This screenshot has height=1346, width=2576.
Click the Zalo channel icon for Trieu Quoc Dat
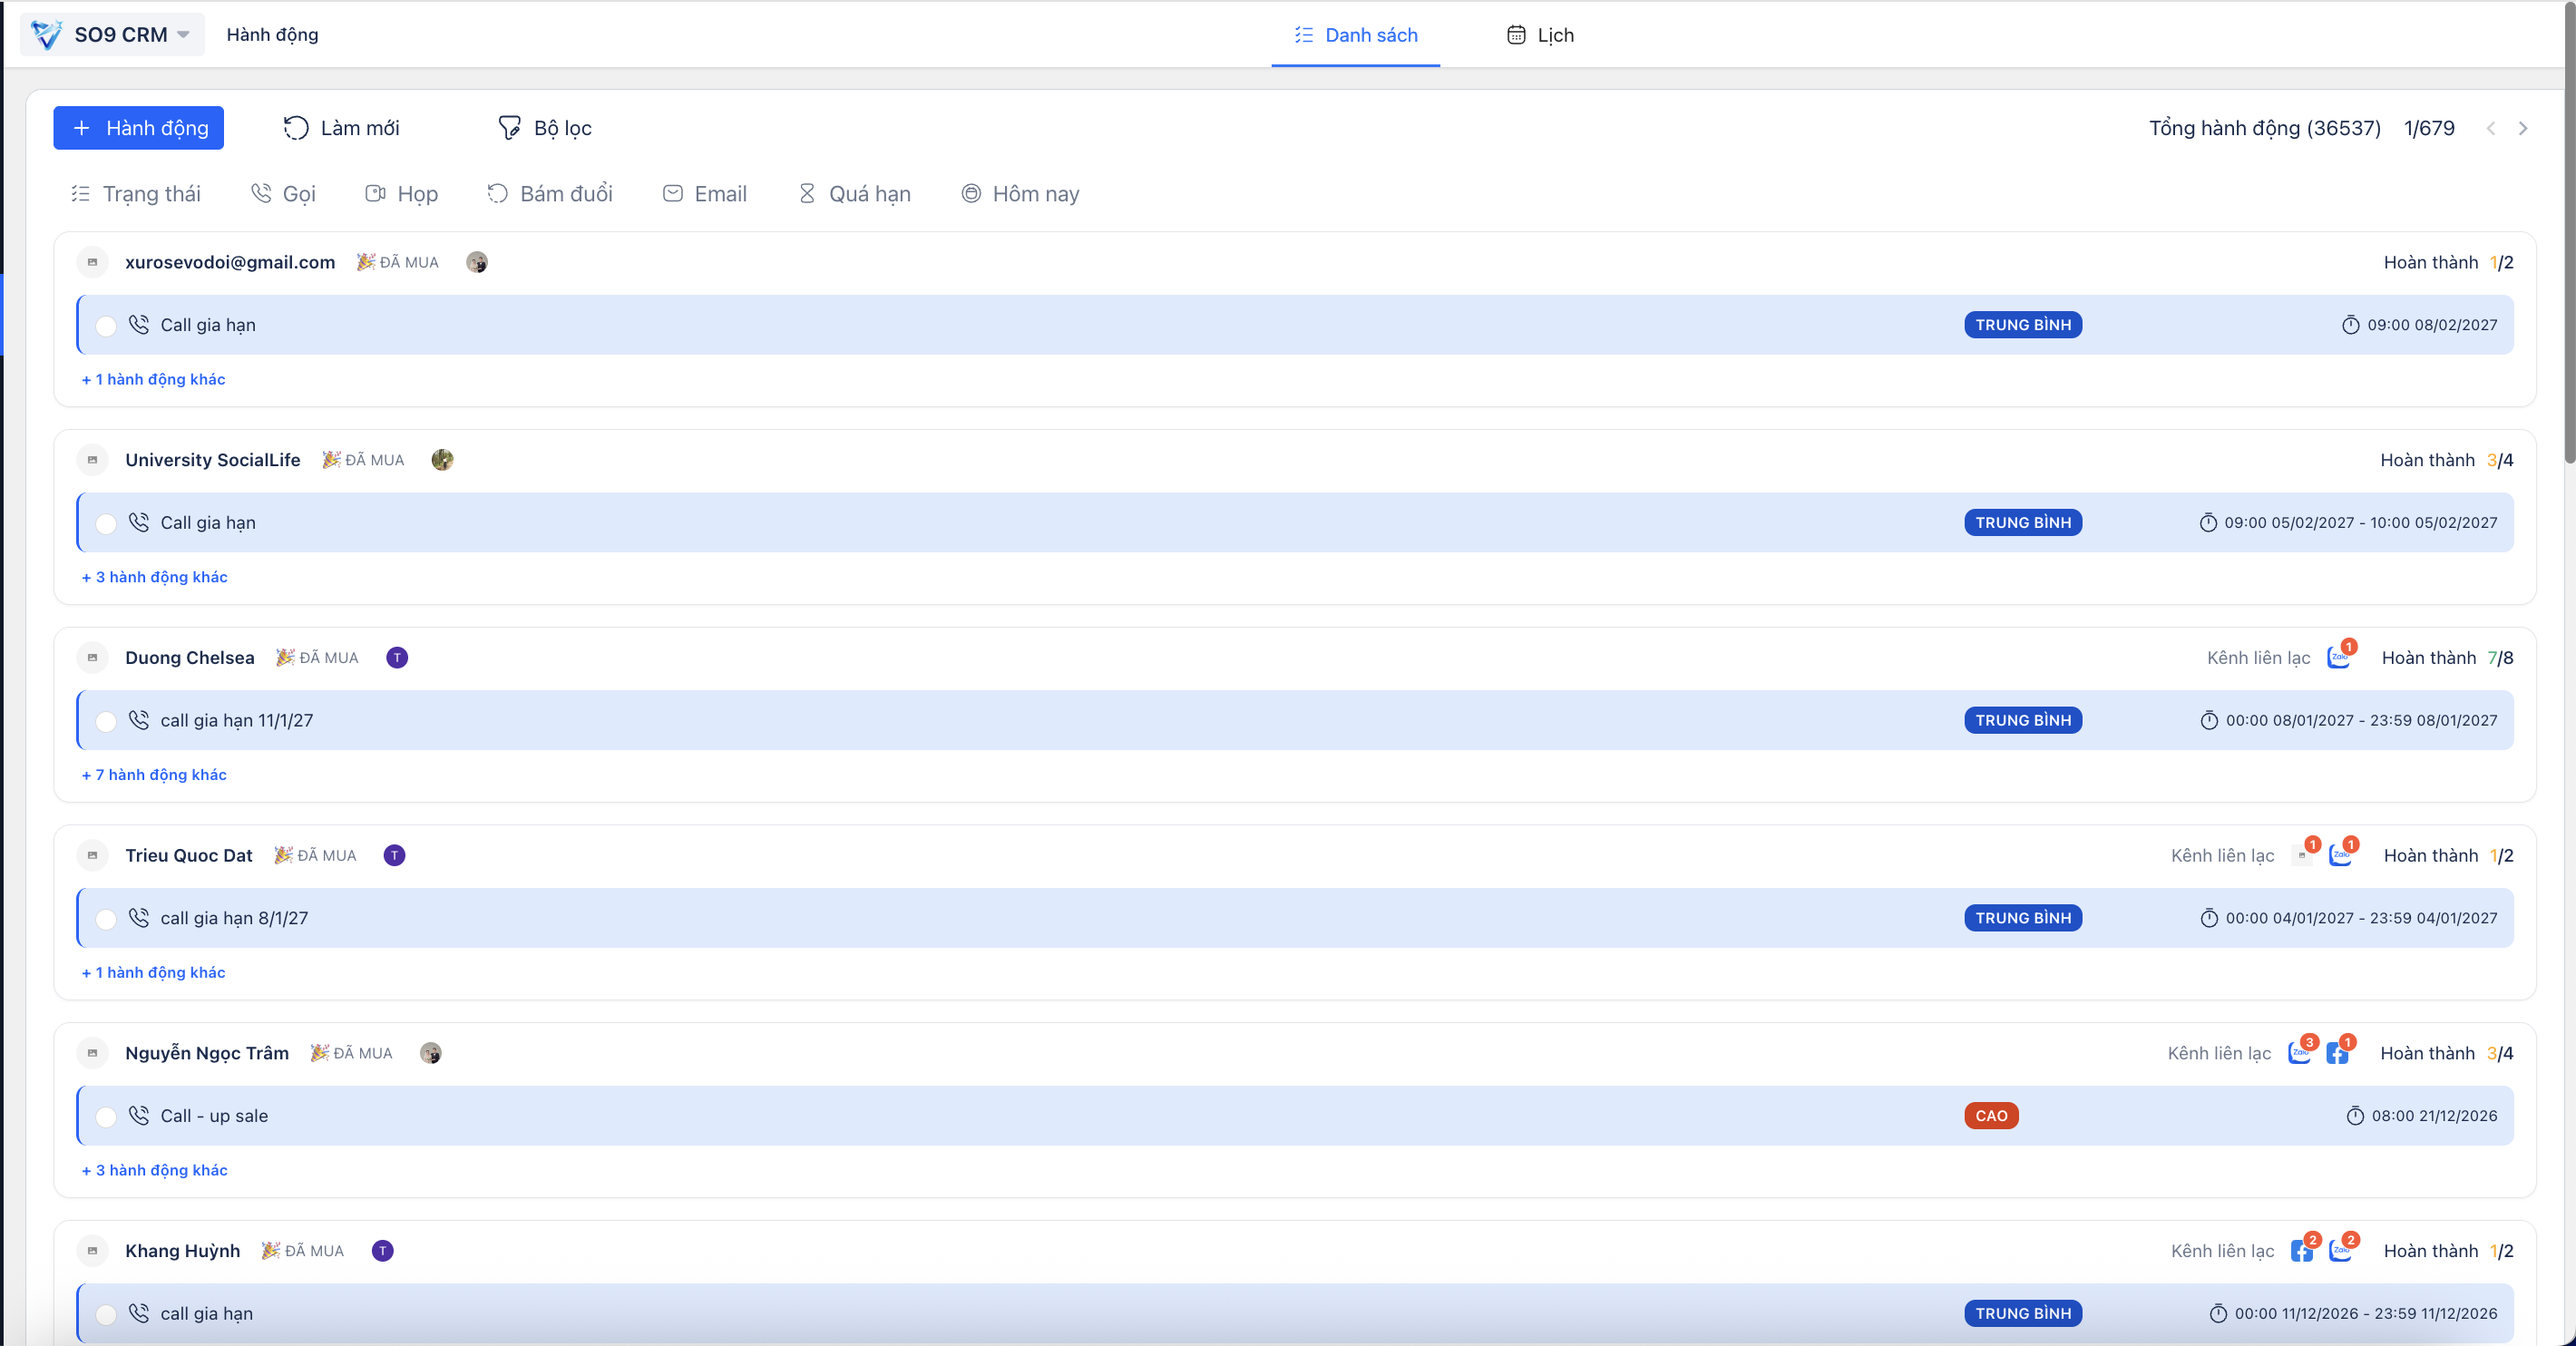pyautogui.click(x=2340, y=856)
